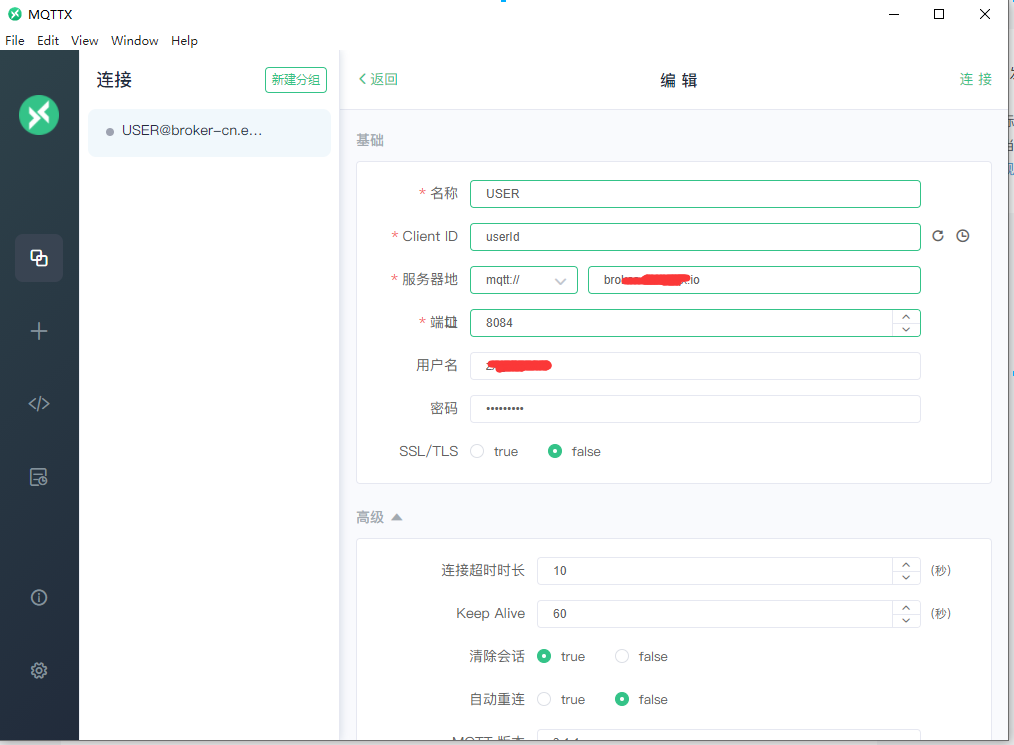Click the Client ID input field
This screenshot has width=1014, height=745.
[x=695, y=237]
